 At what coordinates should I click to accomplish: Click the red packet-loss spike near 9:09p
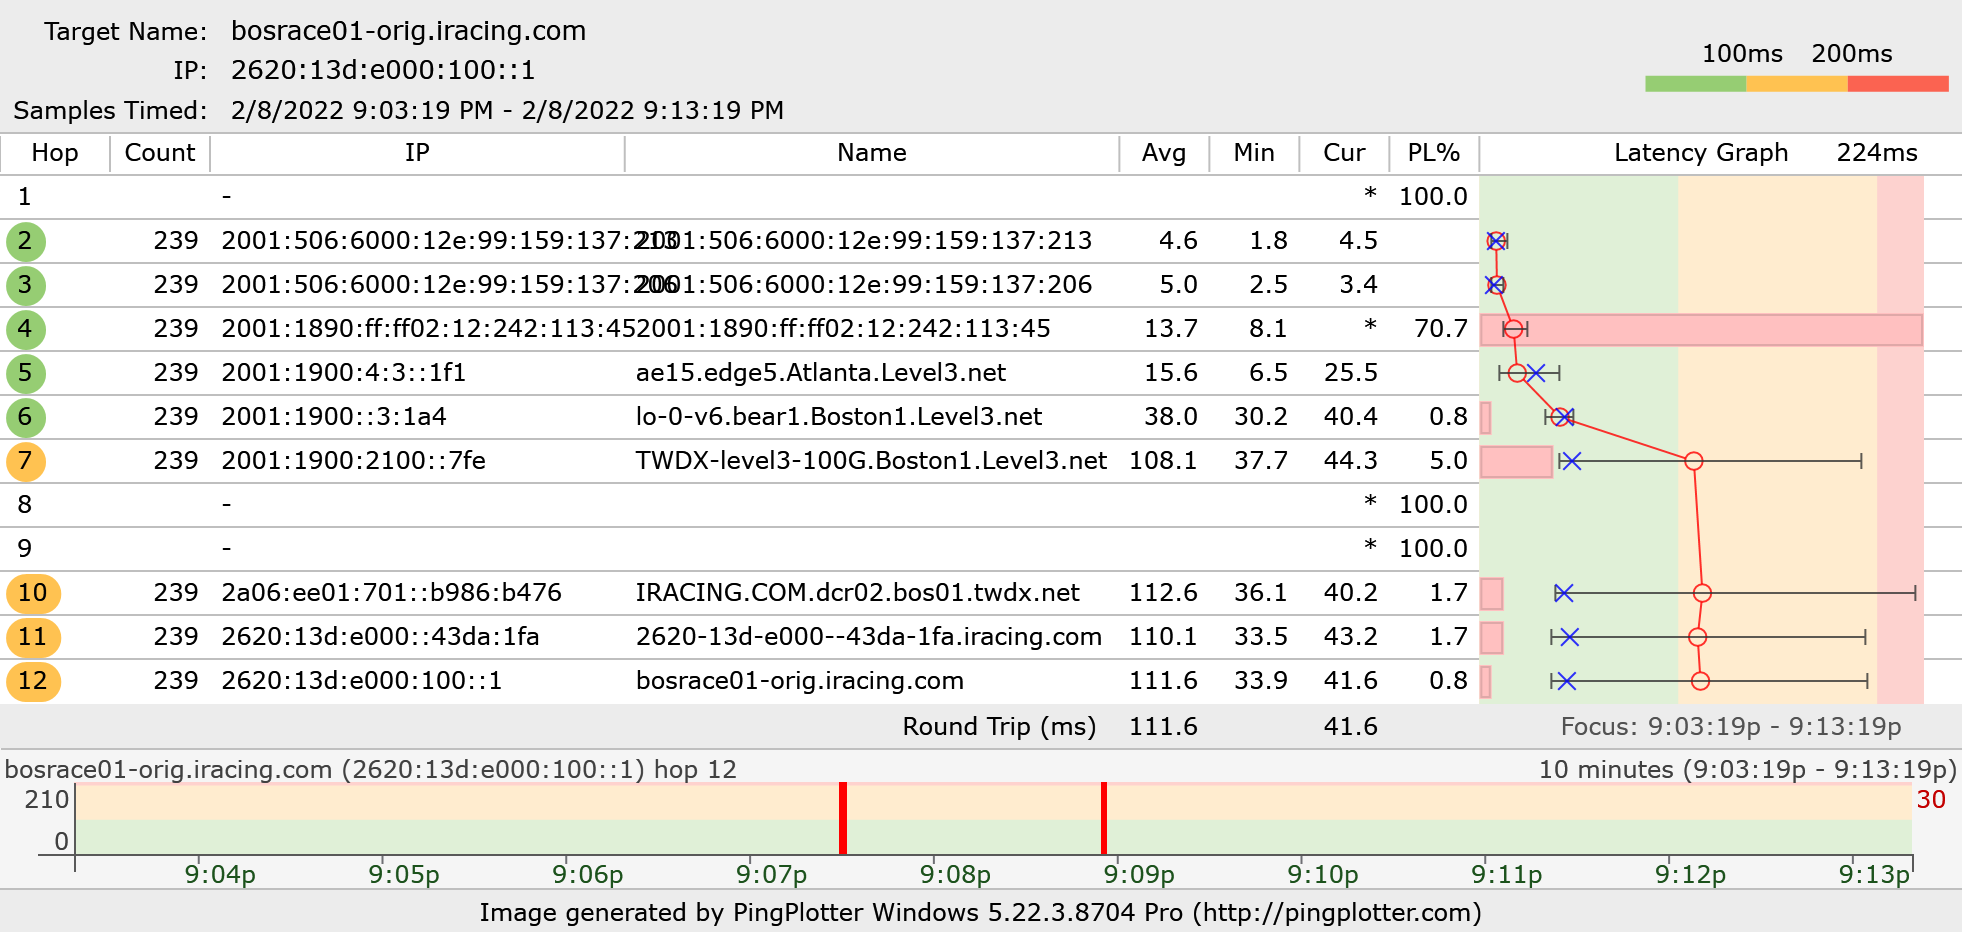click(x=1104, y=818)
